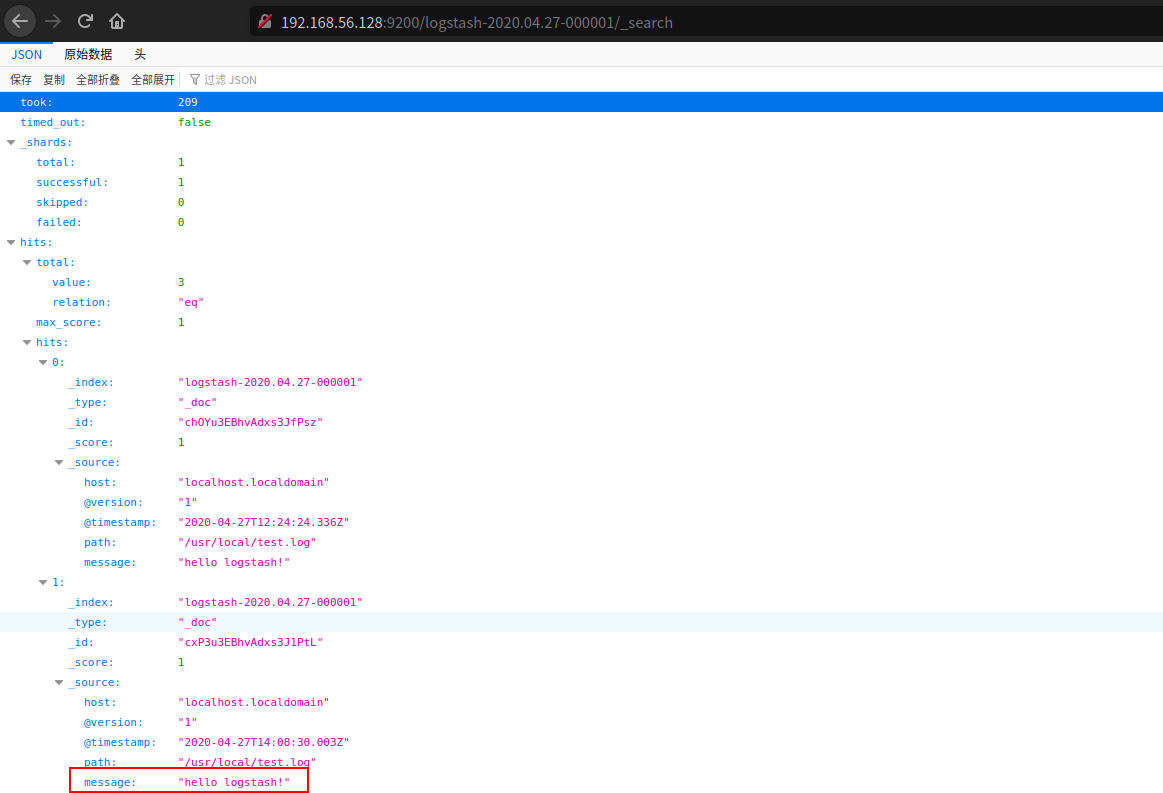Image resolution: width=1163 pixels, height=793 pixels.
Task: Collapse hit entry 0
Action: [x=43, y=361]
